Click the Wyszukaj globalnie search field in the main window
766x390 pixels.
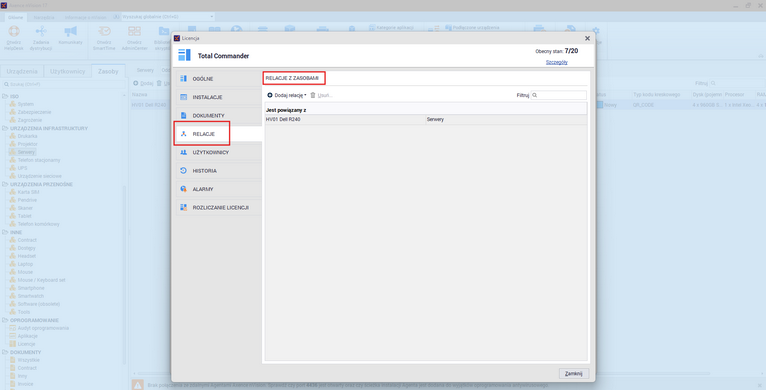pos(168,17)
